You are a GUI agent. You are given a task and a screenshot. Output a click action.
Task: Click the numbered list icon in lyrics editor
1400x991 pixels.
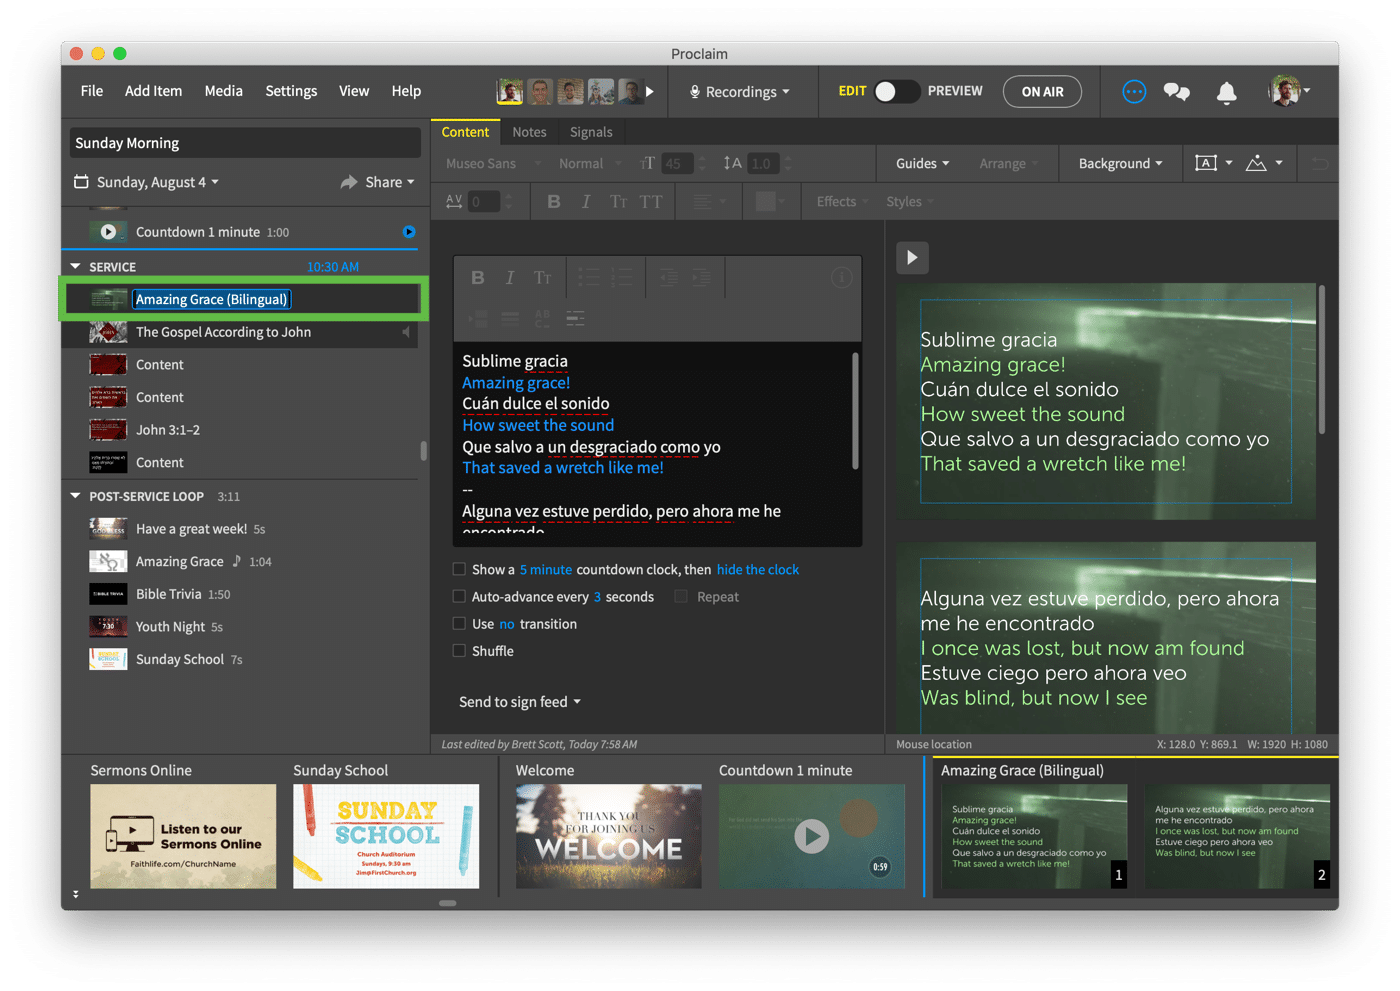(622, 278)
